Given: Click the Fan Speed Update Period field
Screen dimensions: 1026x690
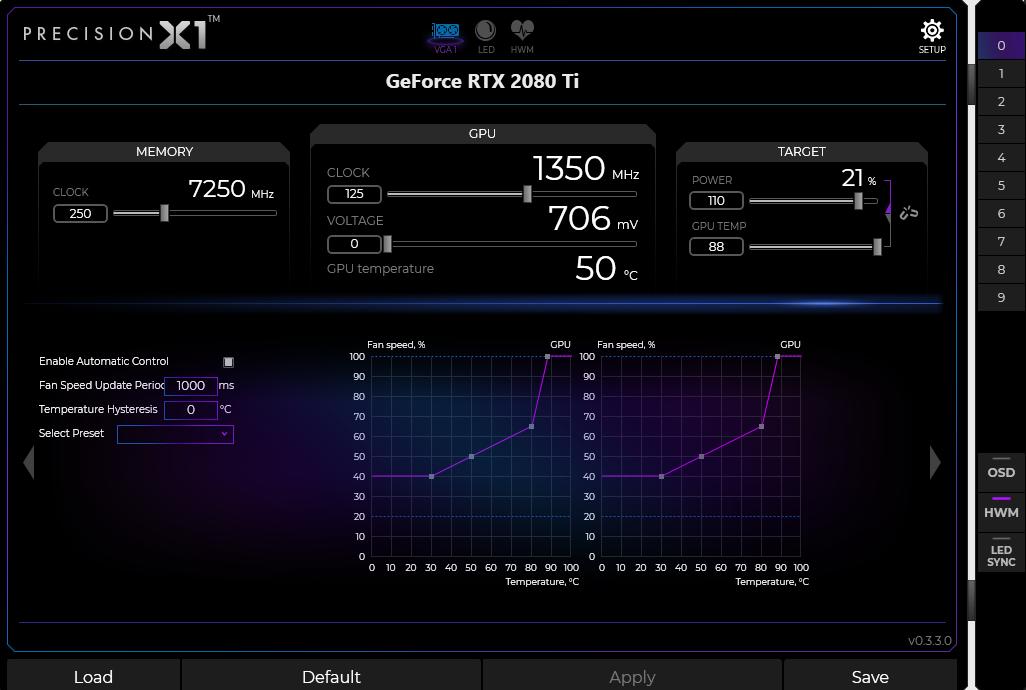Looking at the screenshot, I should (x=190, y=386).
